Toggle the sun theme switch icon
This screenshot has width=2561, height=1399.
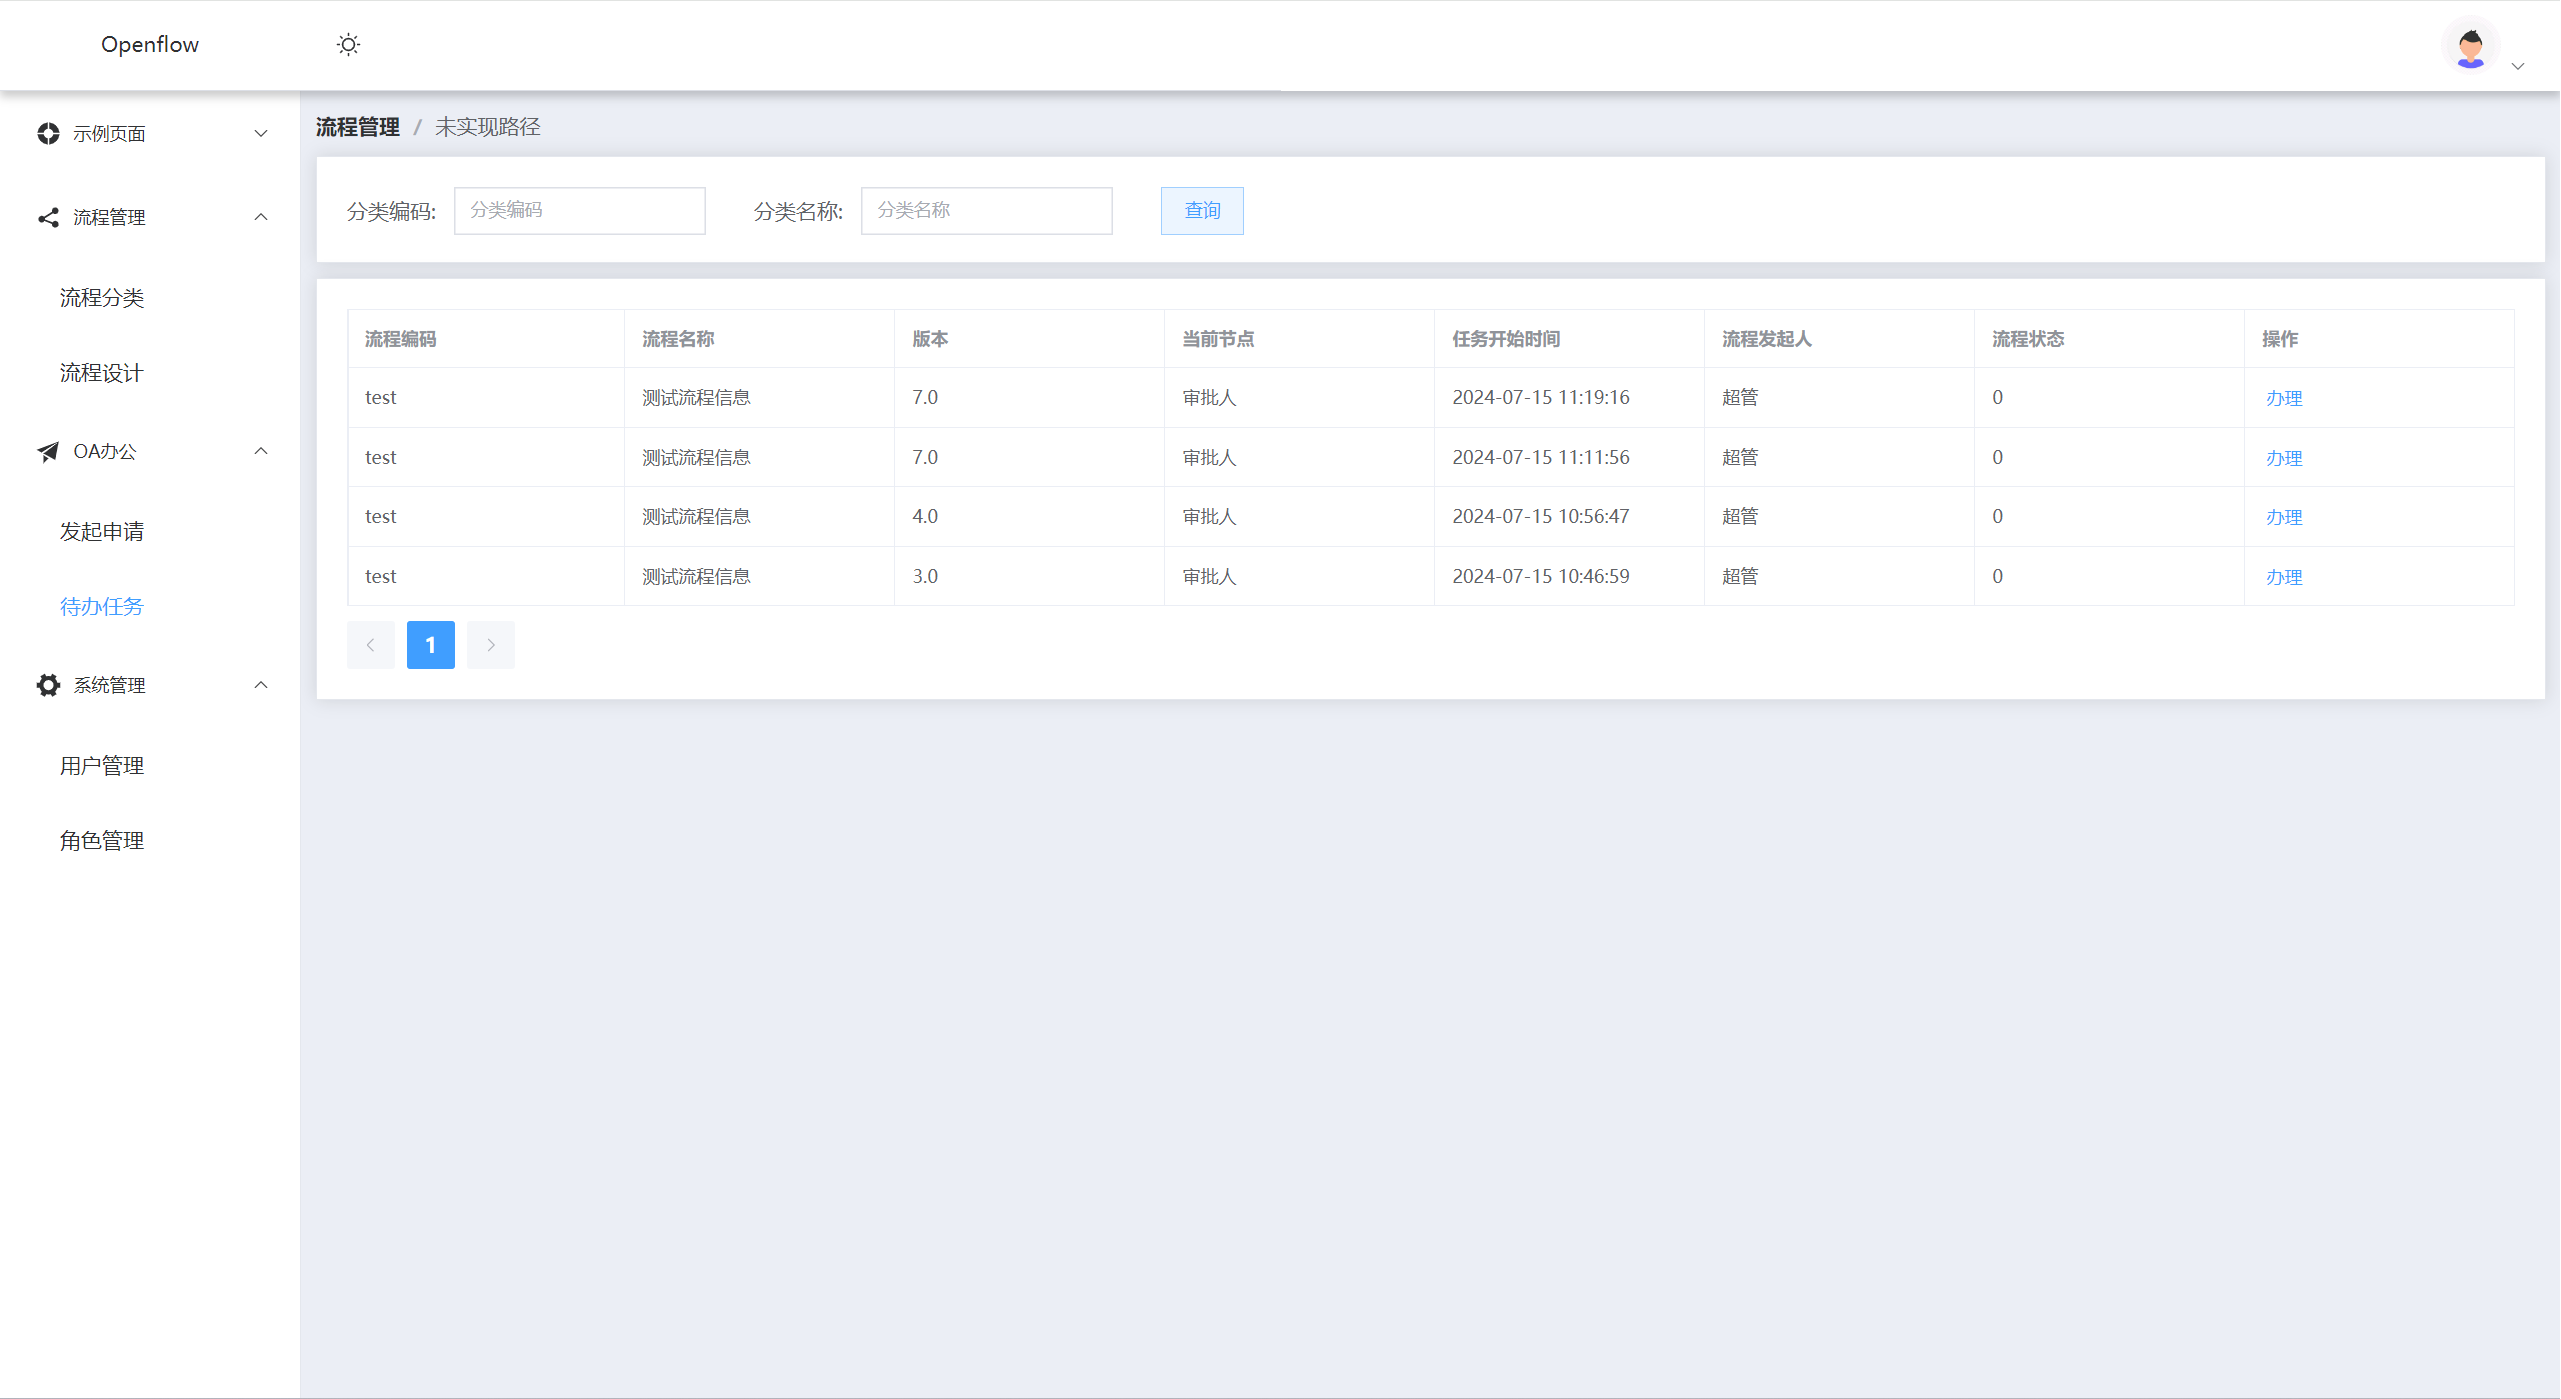click(x=348, y=45)
